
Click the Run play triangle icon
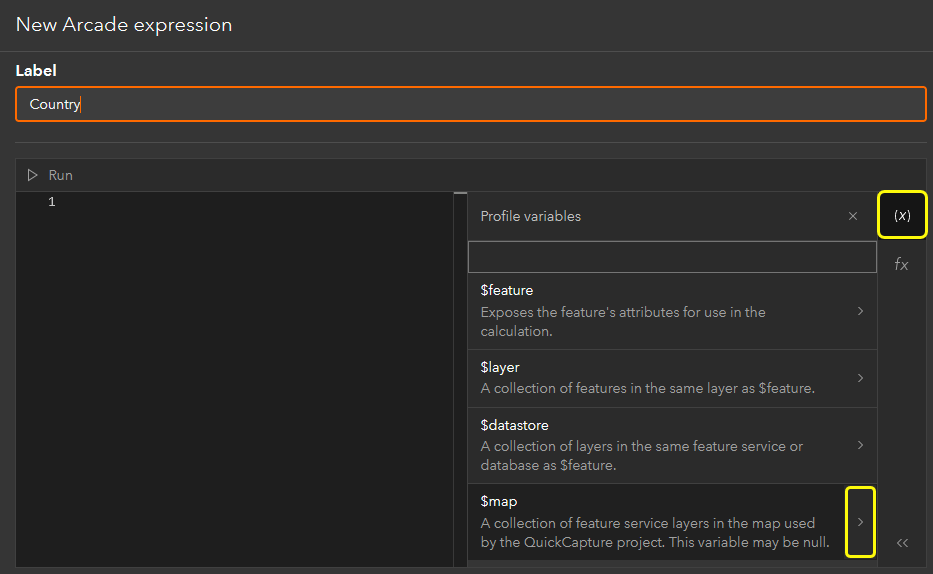[x=33, y=175]
